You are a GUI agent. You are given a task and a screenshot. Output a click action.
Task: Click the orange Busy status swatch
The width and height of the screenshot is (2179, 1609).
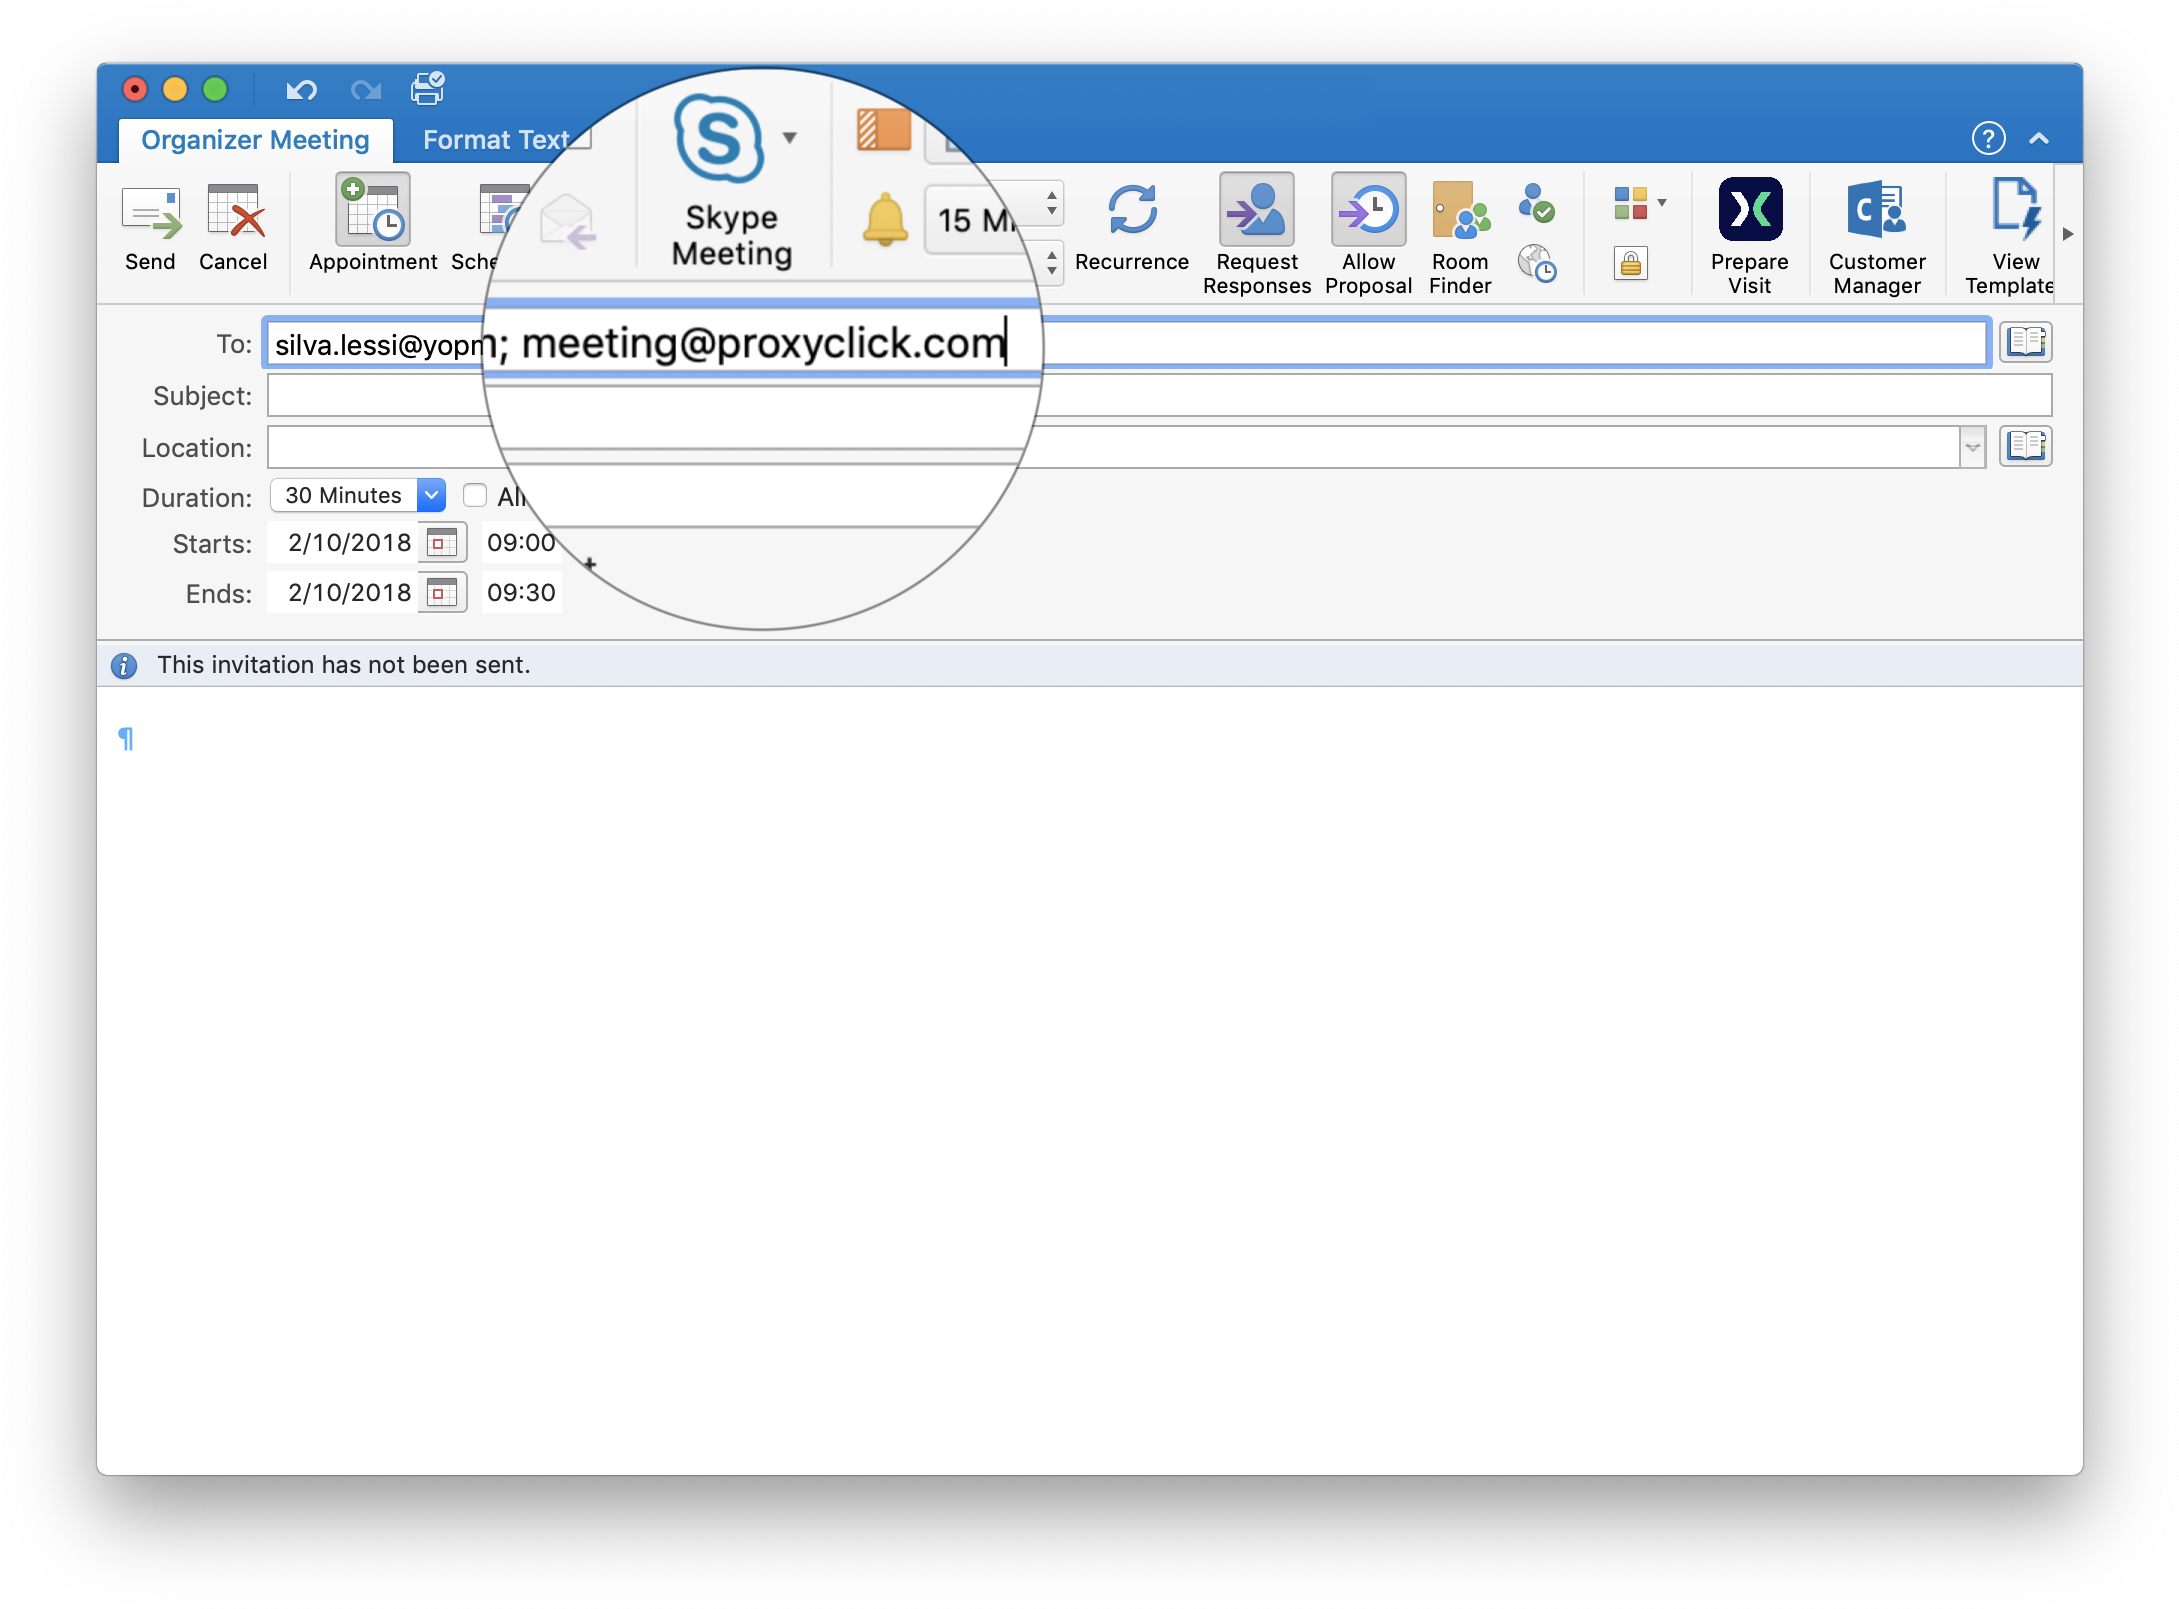(883, 129)
